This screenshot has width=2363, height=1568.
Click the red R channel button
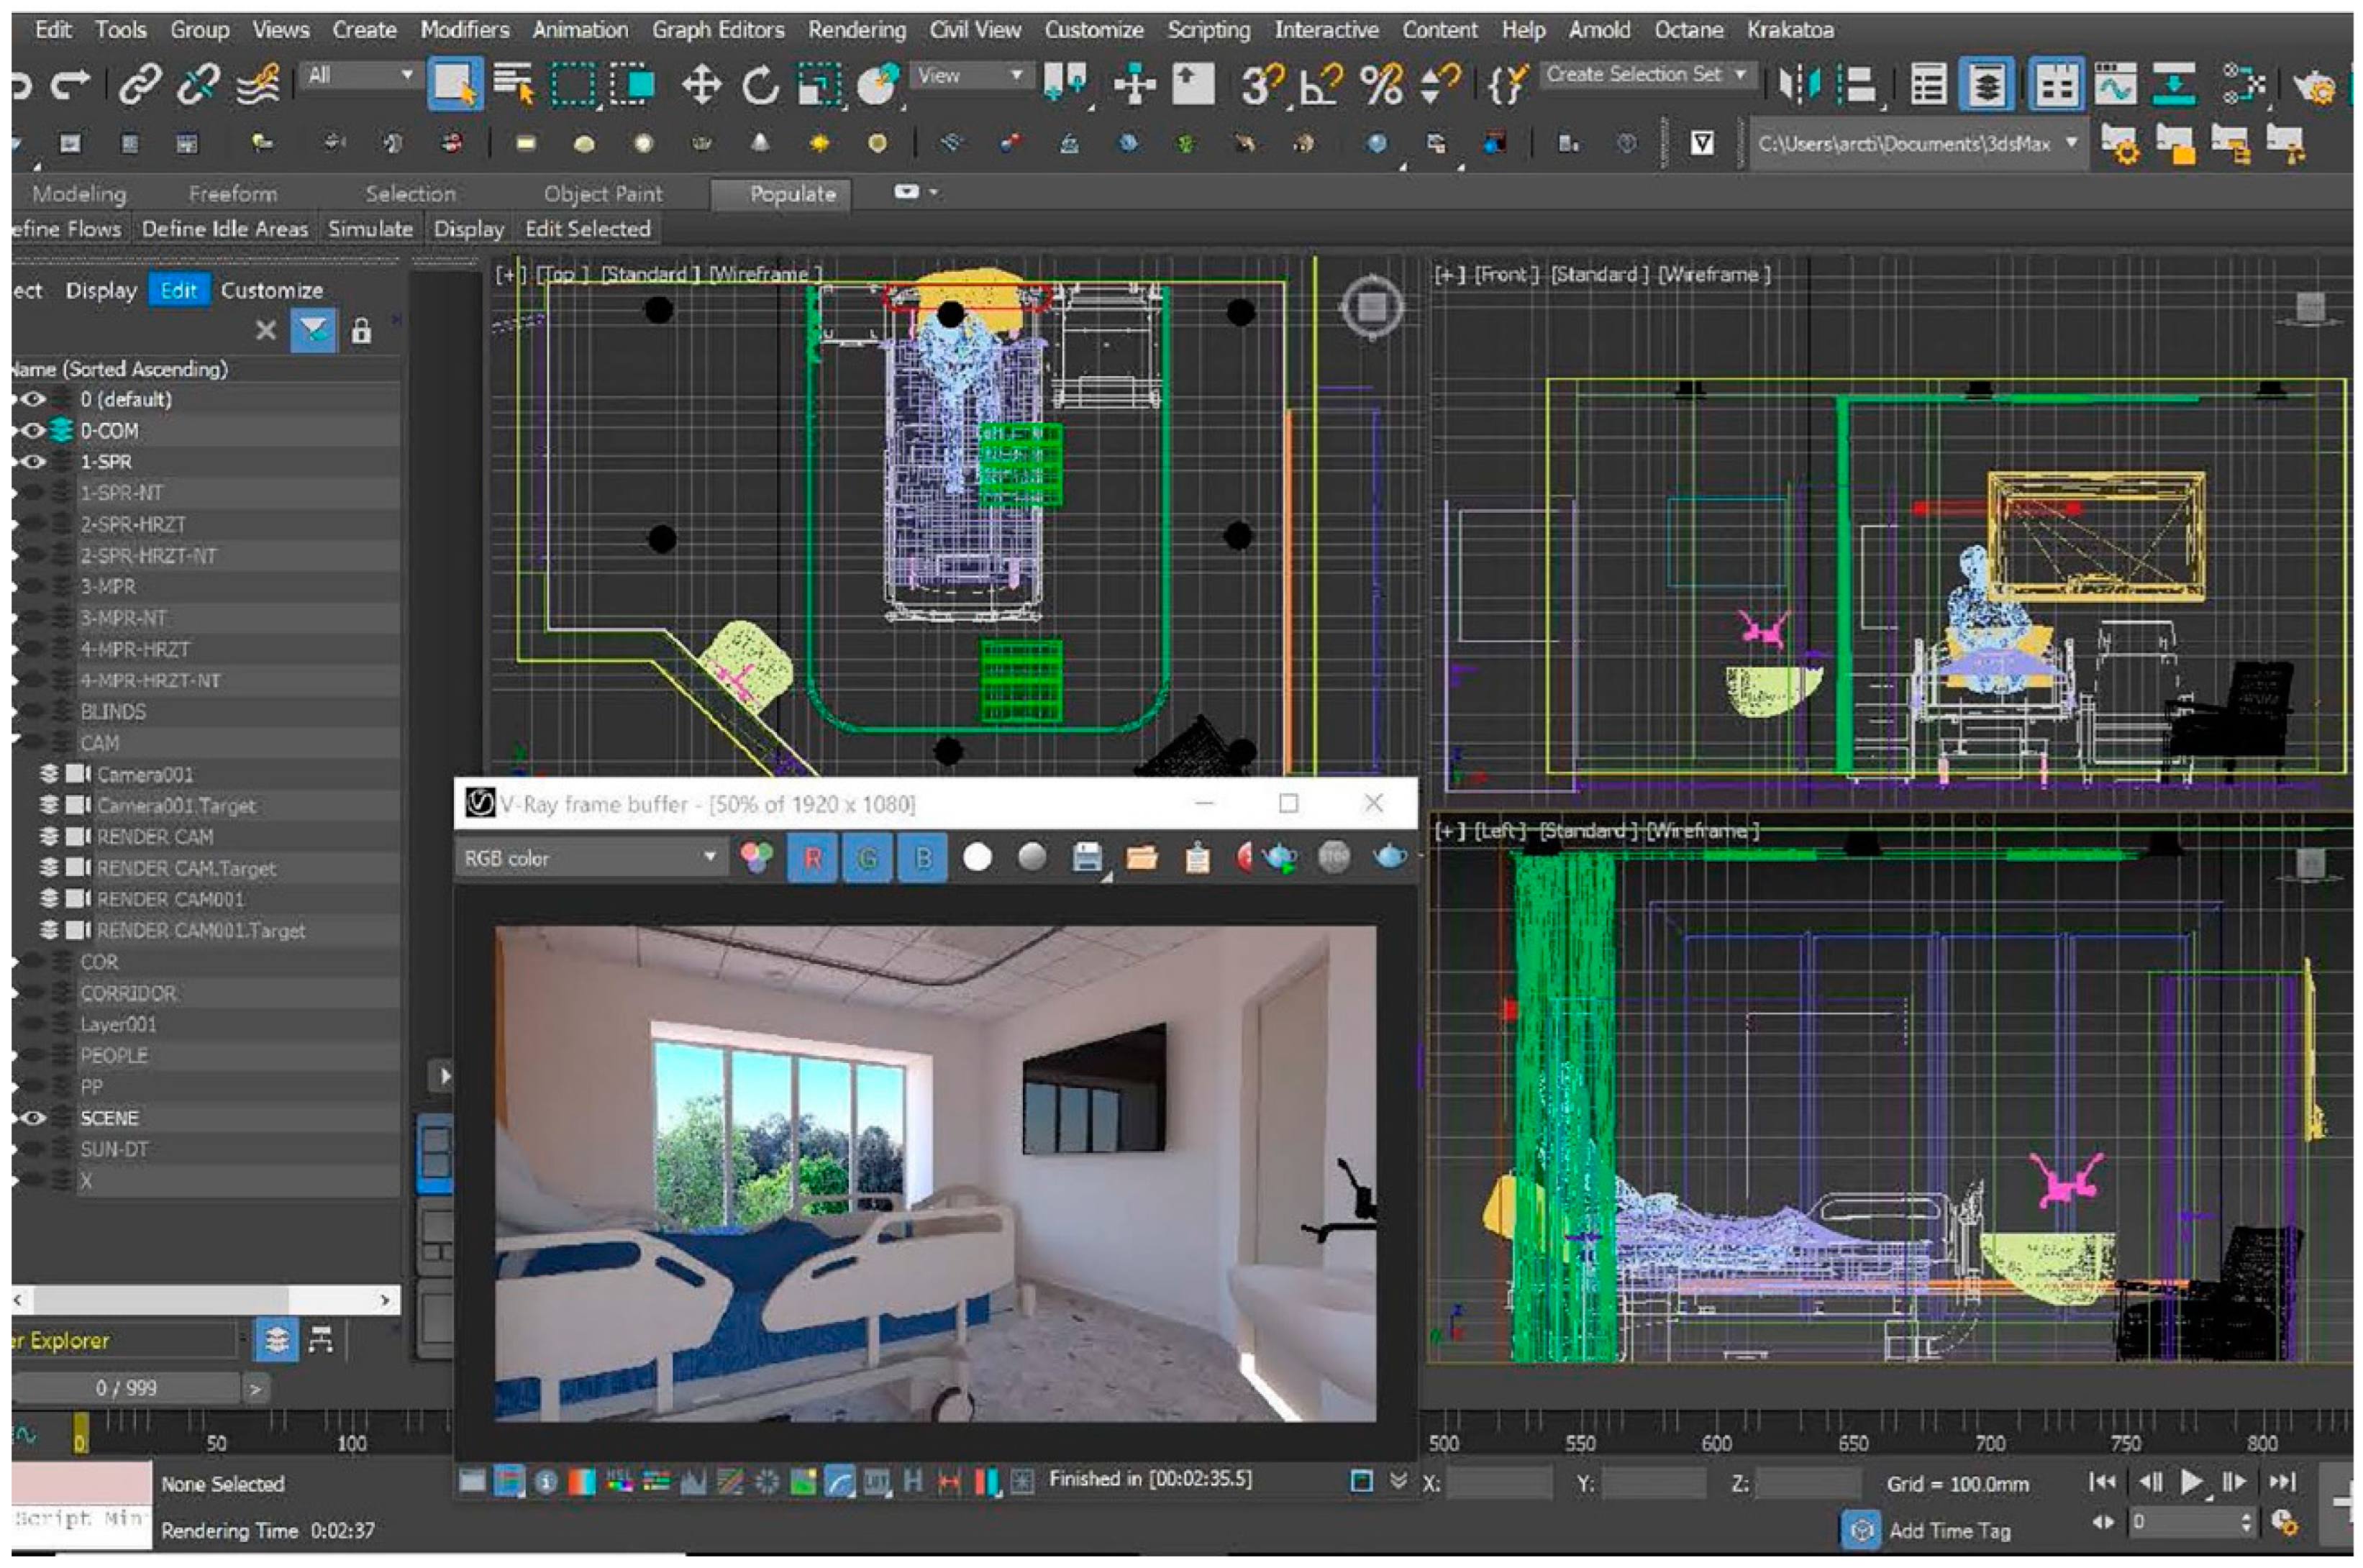(812, 858)
